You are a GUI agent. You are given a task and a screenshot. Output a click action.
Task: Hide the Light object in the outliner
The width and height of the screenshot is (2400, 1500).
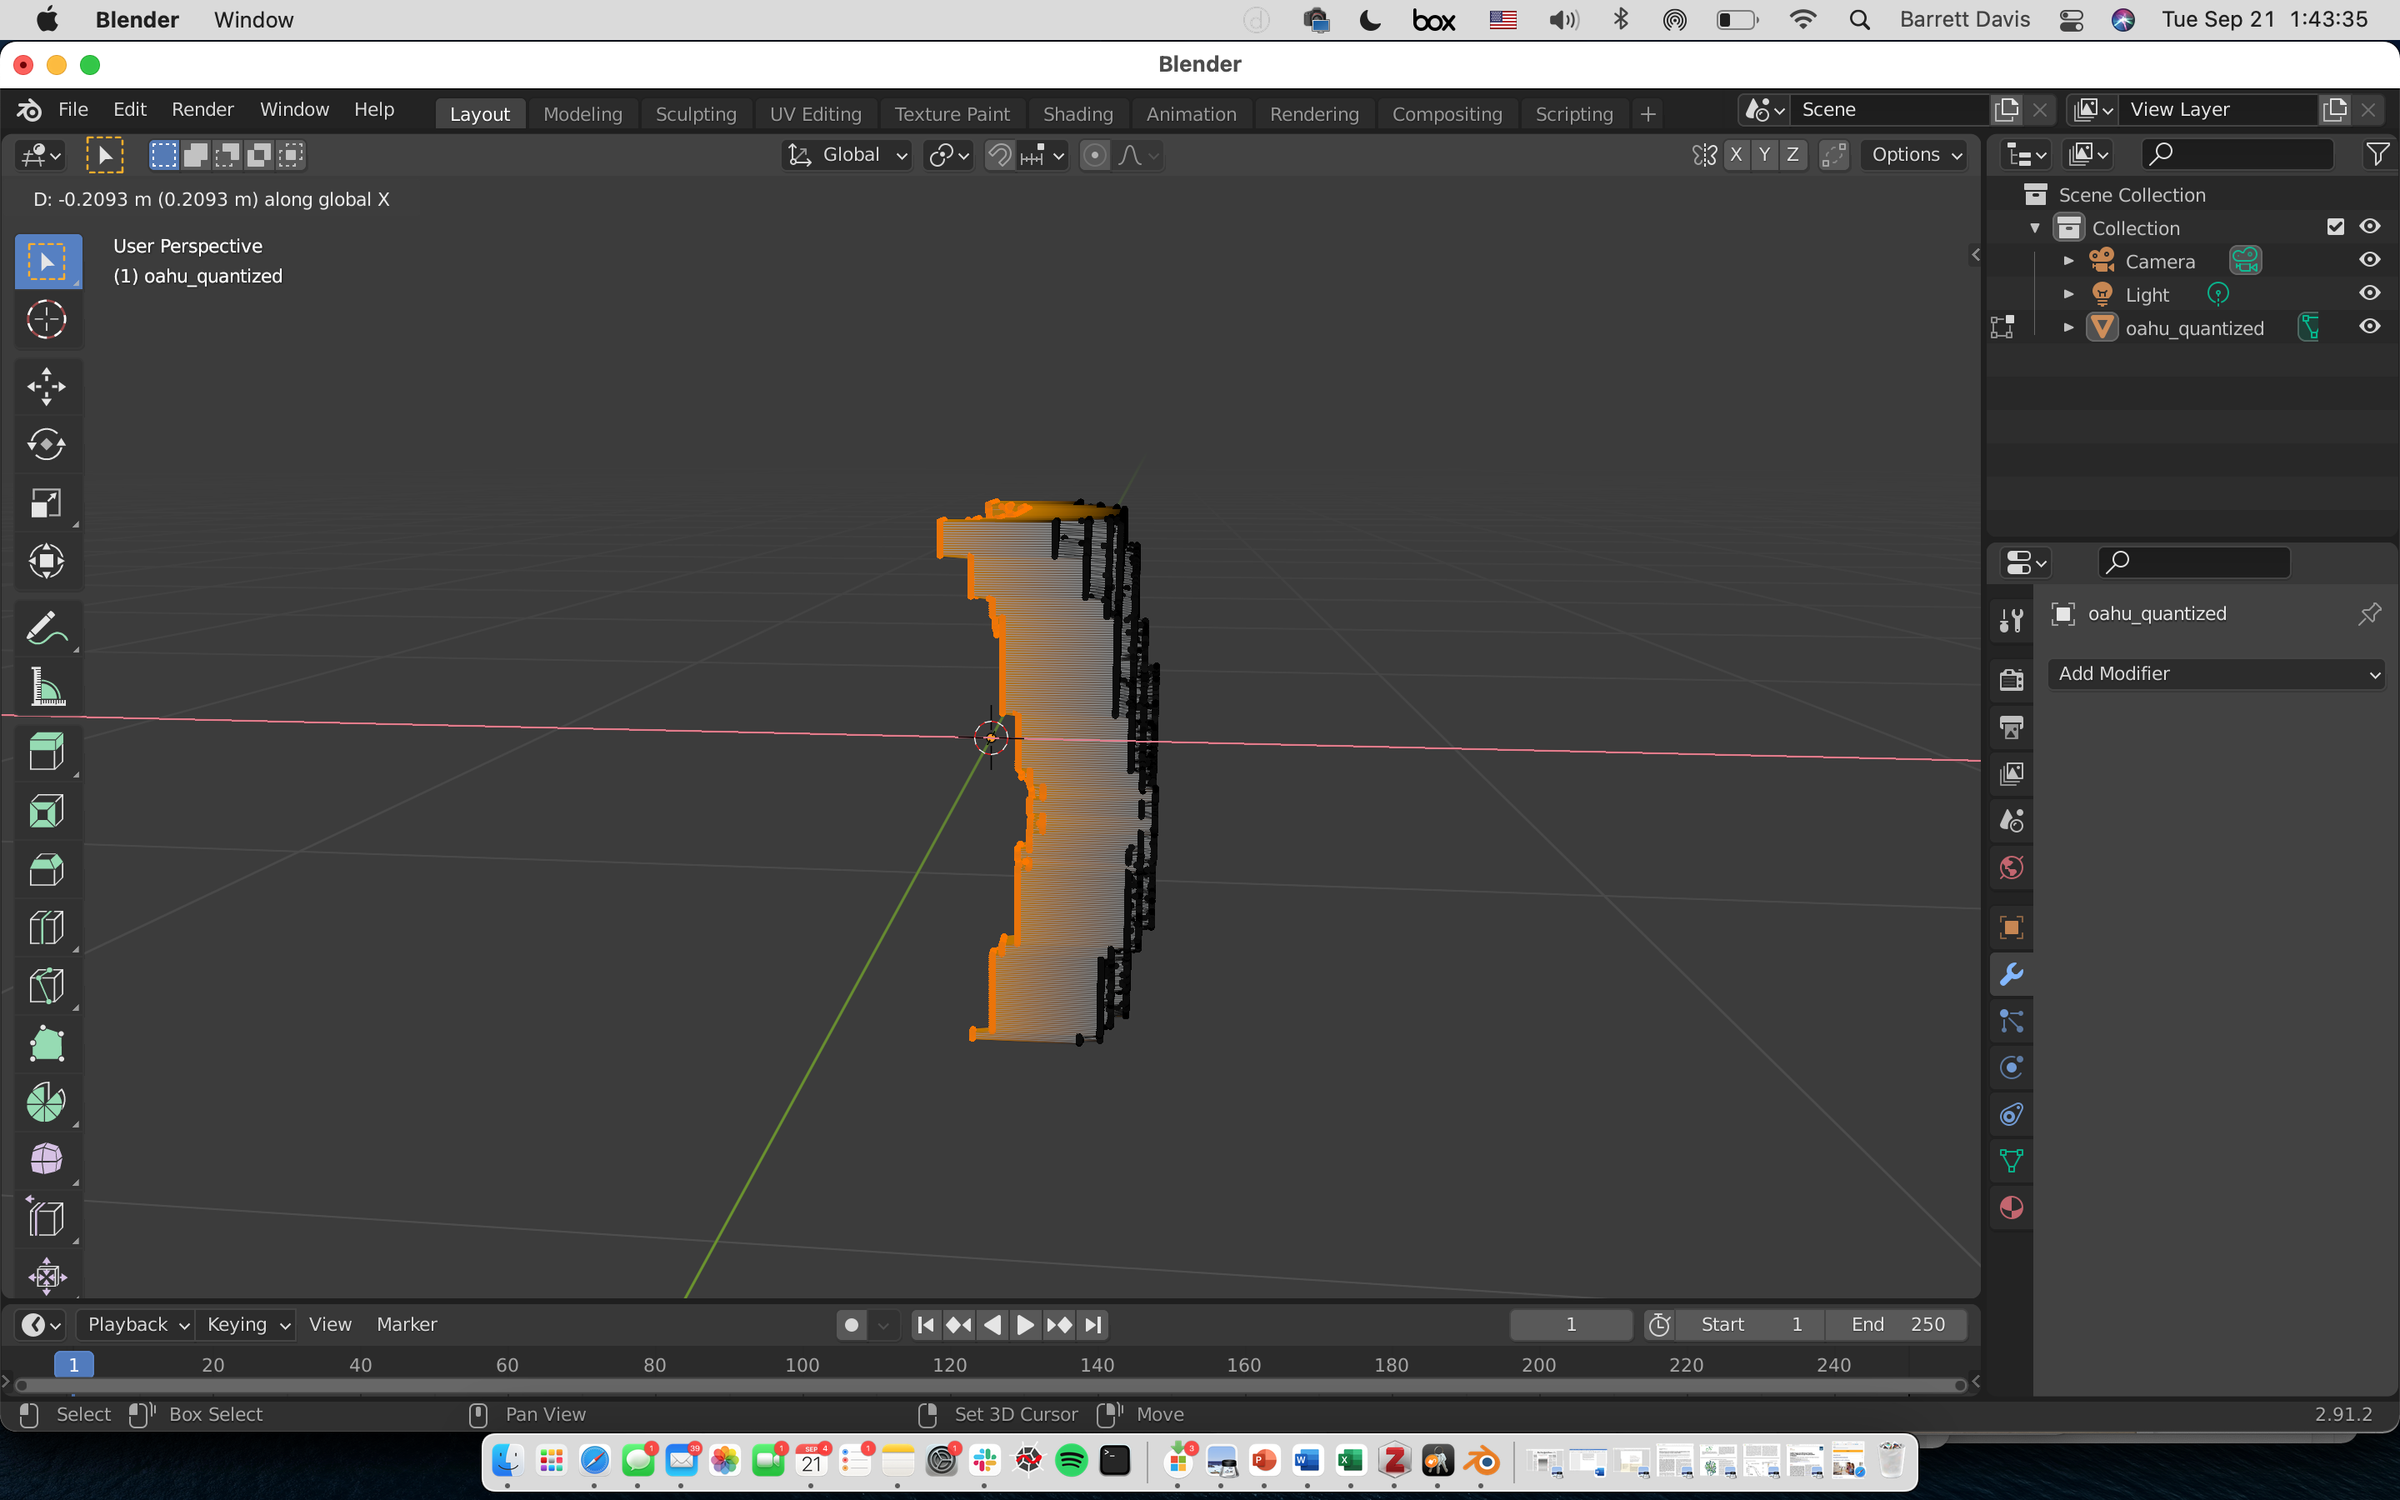[2369, 294]
